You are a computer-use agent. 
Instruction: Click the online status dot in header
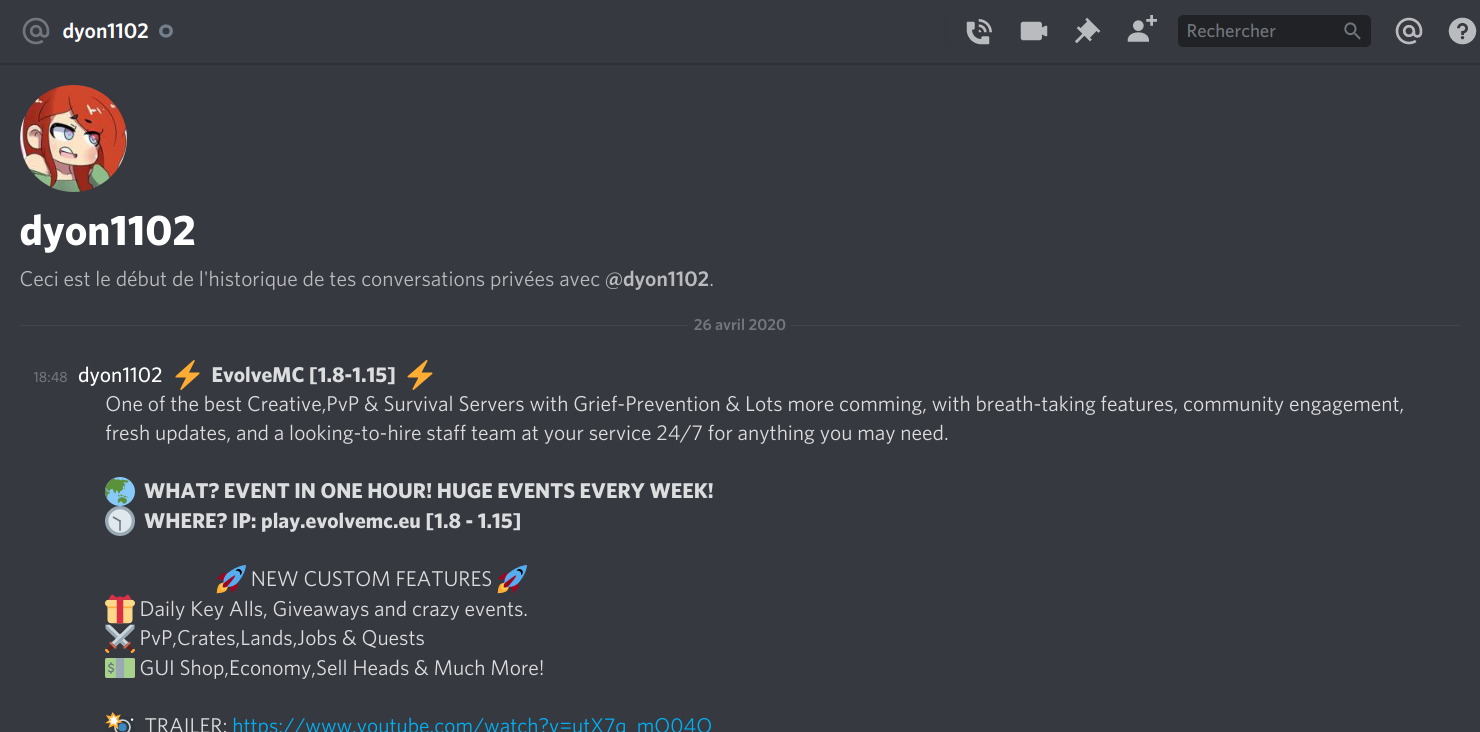click(x=166, y=31)
